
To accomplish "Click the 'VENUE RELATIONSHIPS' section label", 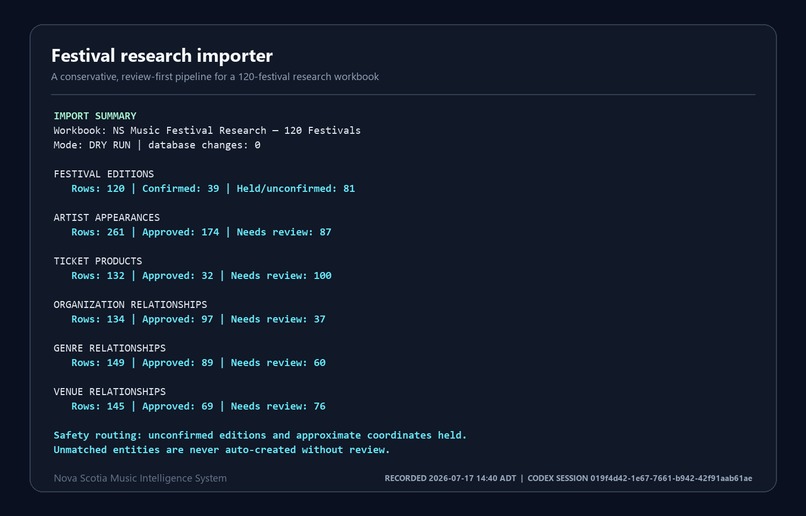I will point(109,392).
